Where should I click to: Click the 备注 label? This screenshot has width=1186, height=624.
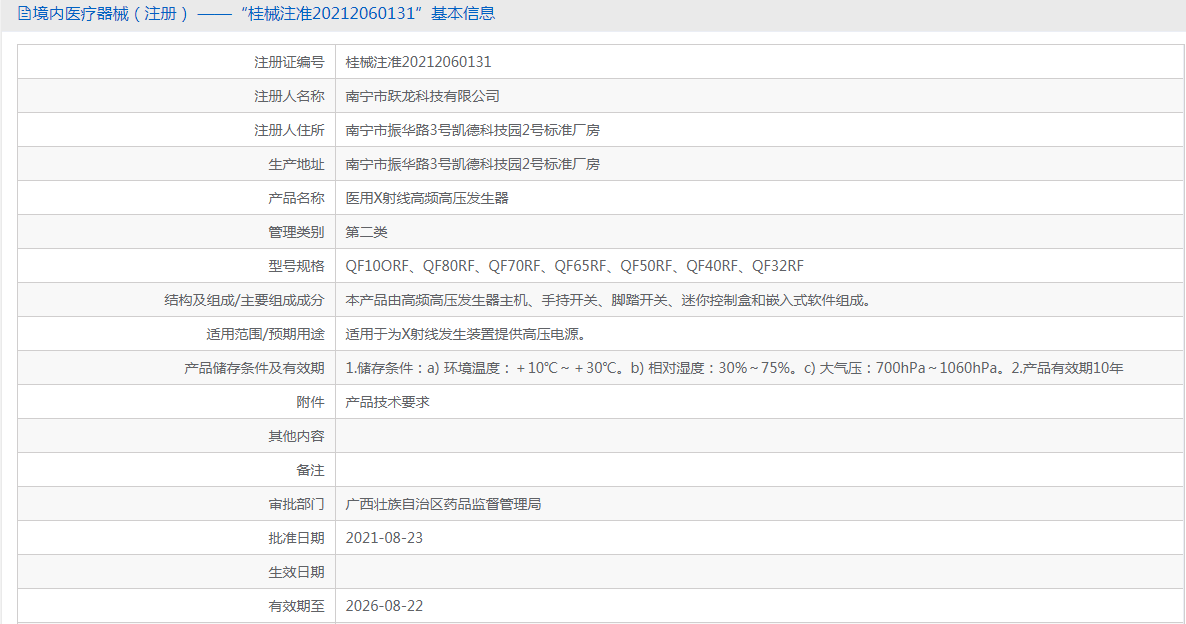[310, 470]
